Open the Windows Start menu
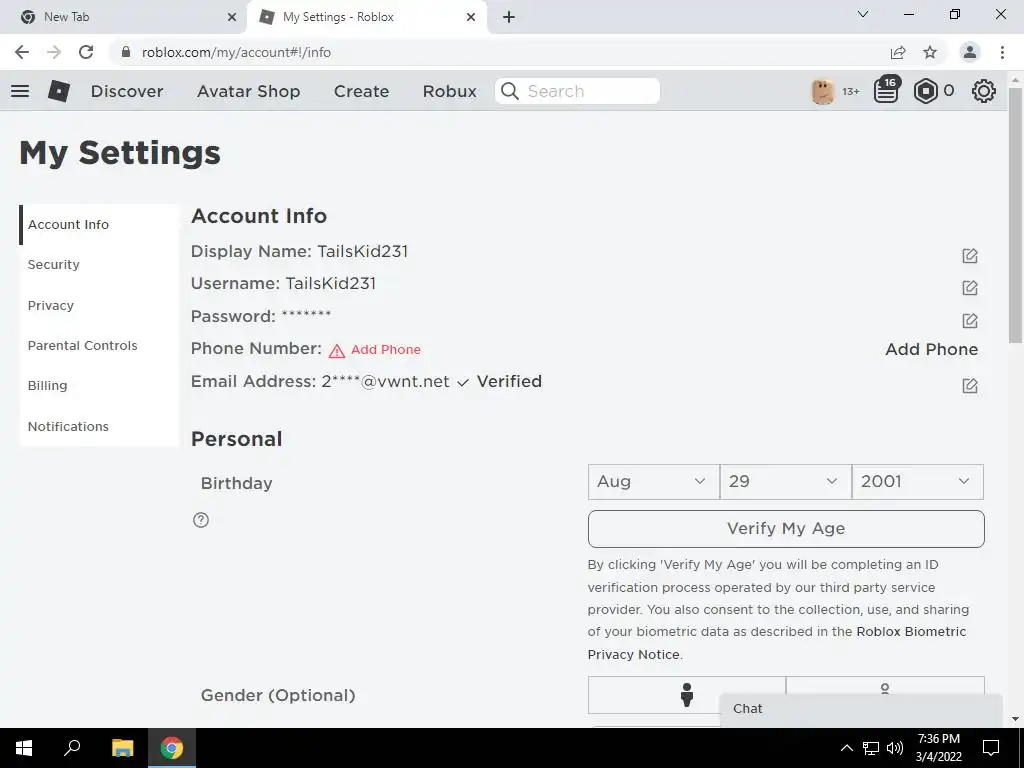This screenshot has height=768, width=1024. point(24,748)
